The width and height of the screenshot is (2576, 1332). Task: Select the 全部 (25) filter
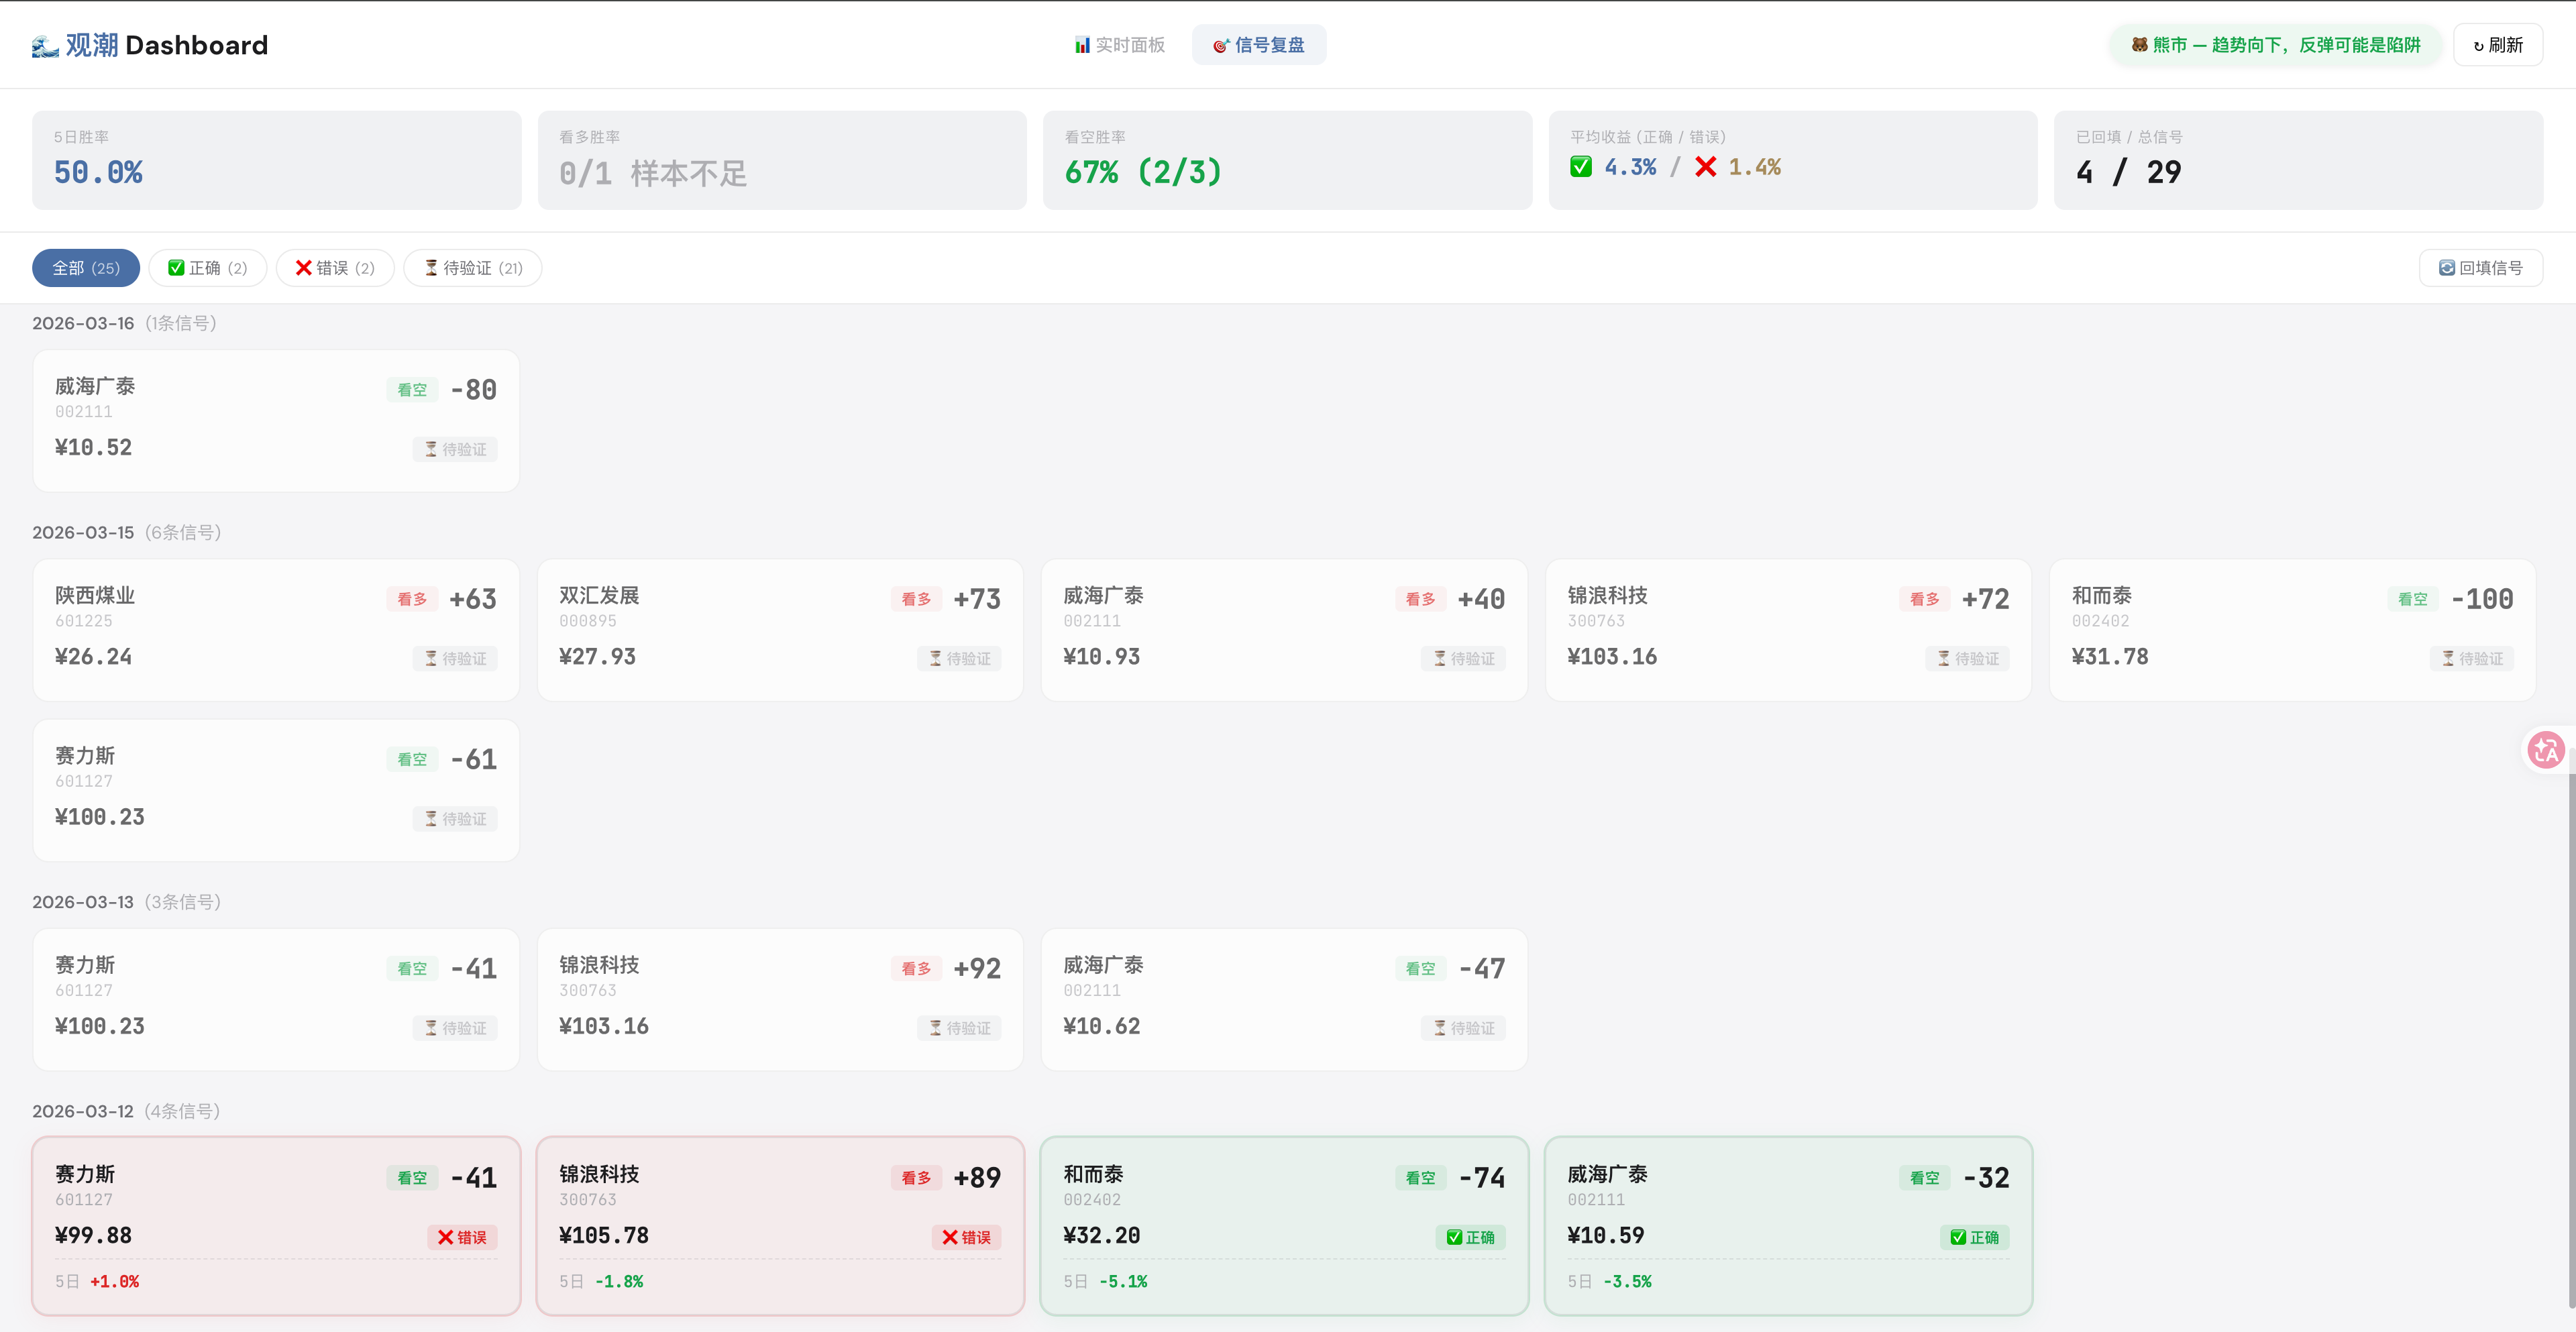[86, 268]
